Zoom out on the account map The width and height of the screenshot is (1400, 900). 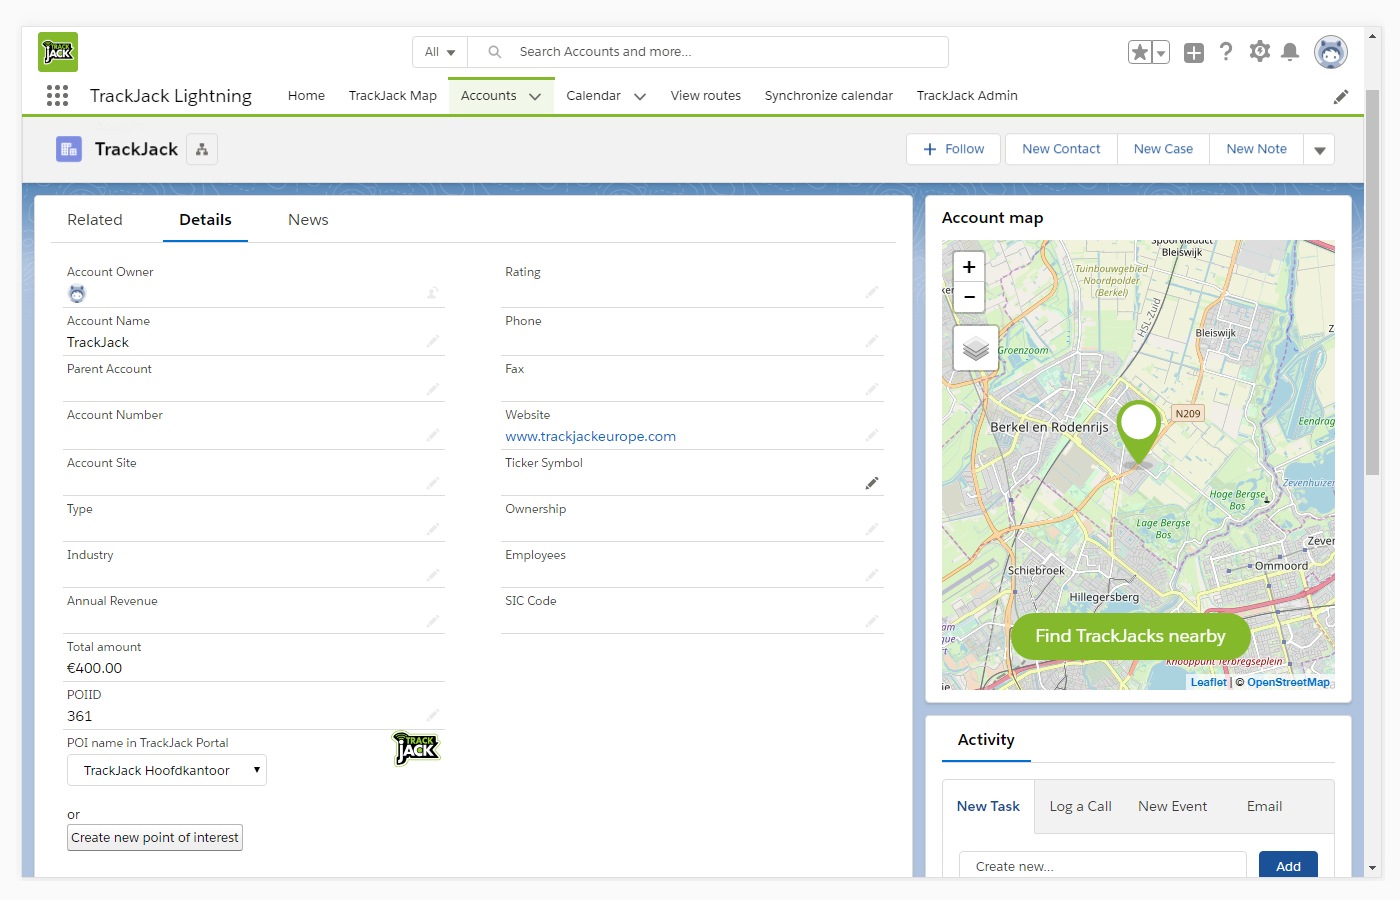pyautogui.click(x=969, y=297)
